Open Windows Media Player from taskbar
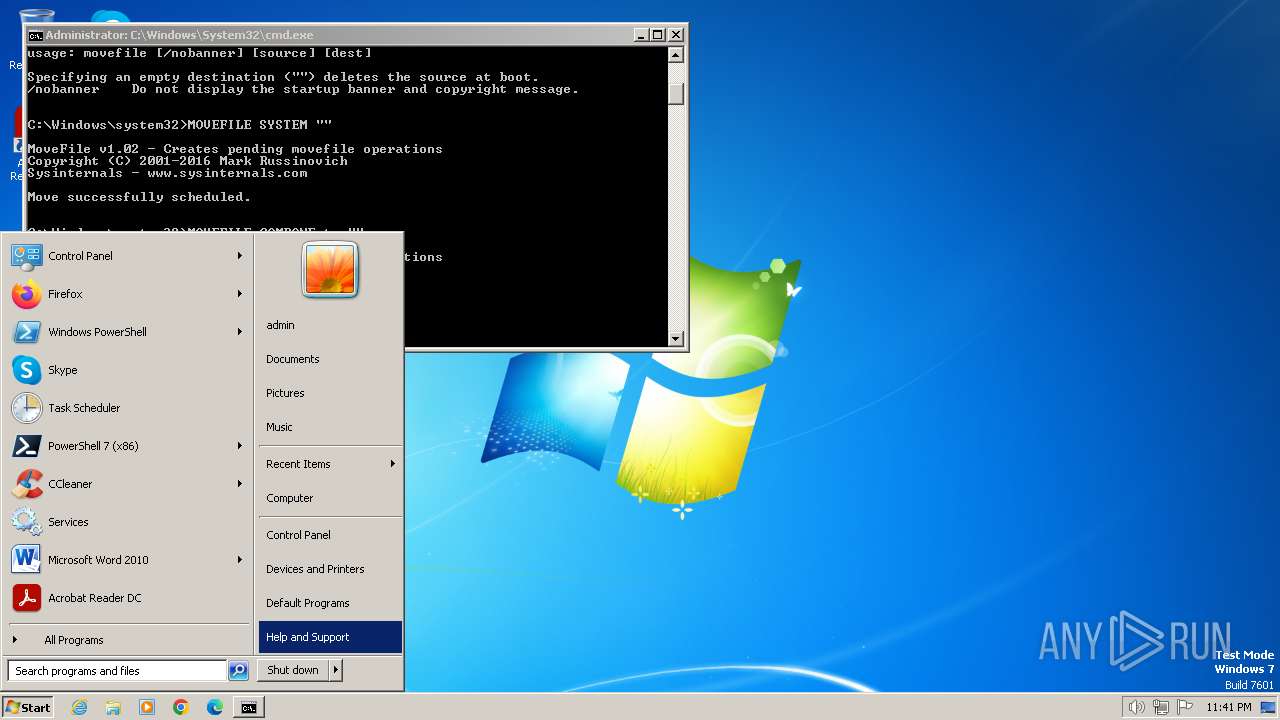Image resolution: width=1280 pixels, height=720 pixels. coord(147,707)
